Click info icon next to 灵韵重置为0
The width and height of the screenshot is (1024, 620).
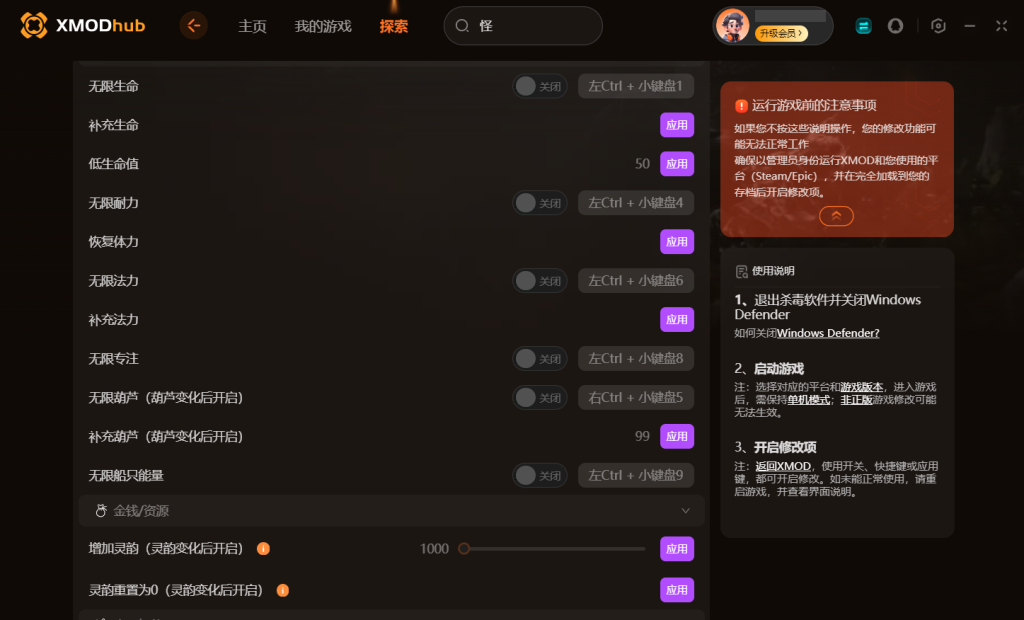click(283, 591)
